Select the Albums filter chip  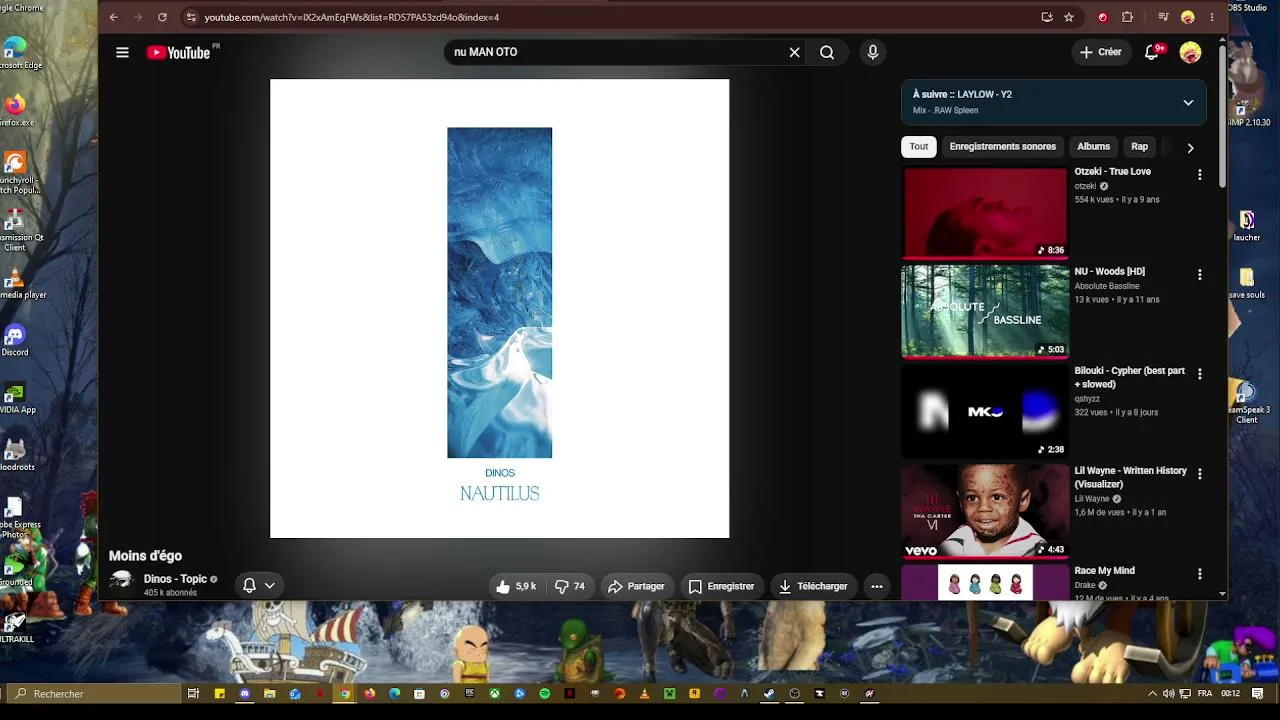tap(1094, 147)
